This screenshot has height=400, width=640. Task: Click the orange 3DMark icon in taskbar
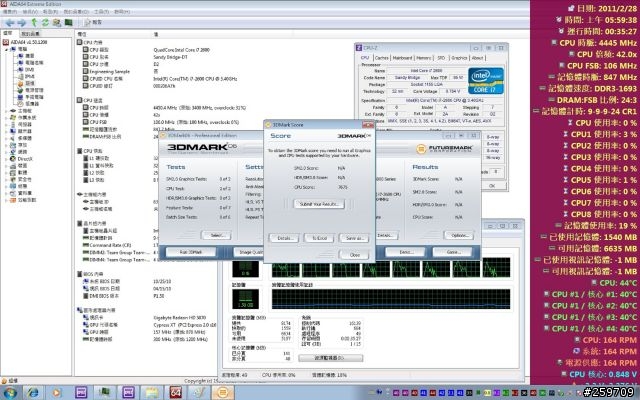pos(223,393)
